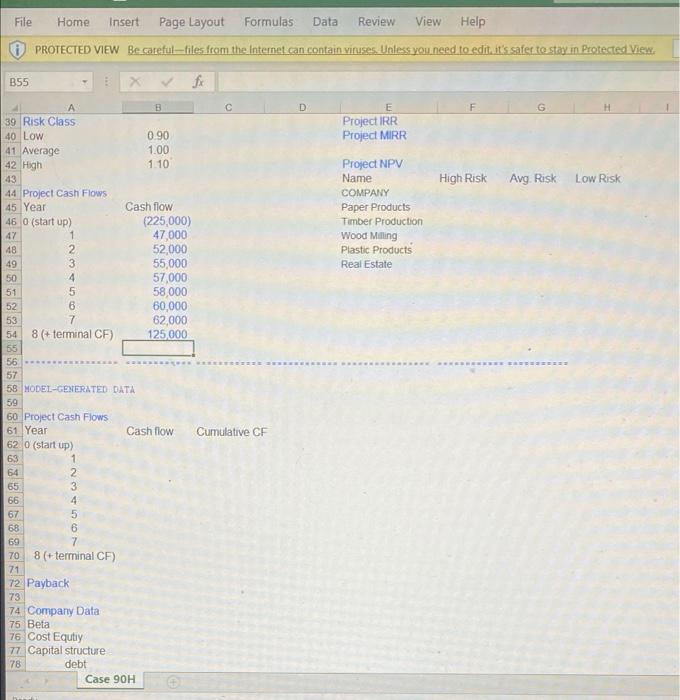Screen dimensions: 680x700
Task: Select column G header
Action: click(x=541, y=108)
